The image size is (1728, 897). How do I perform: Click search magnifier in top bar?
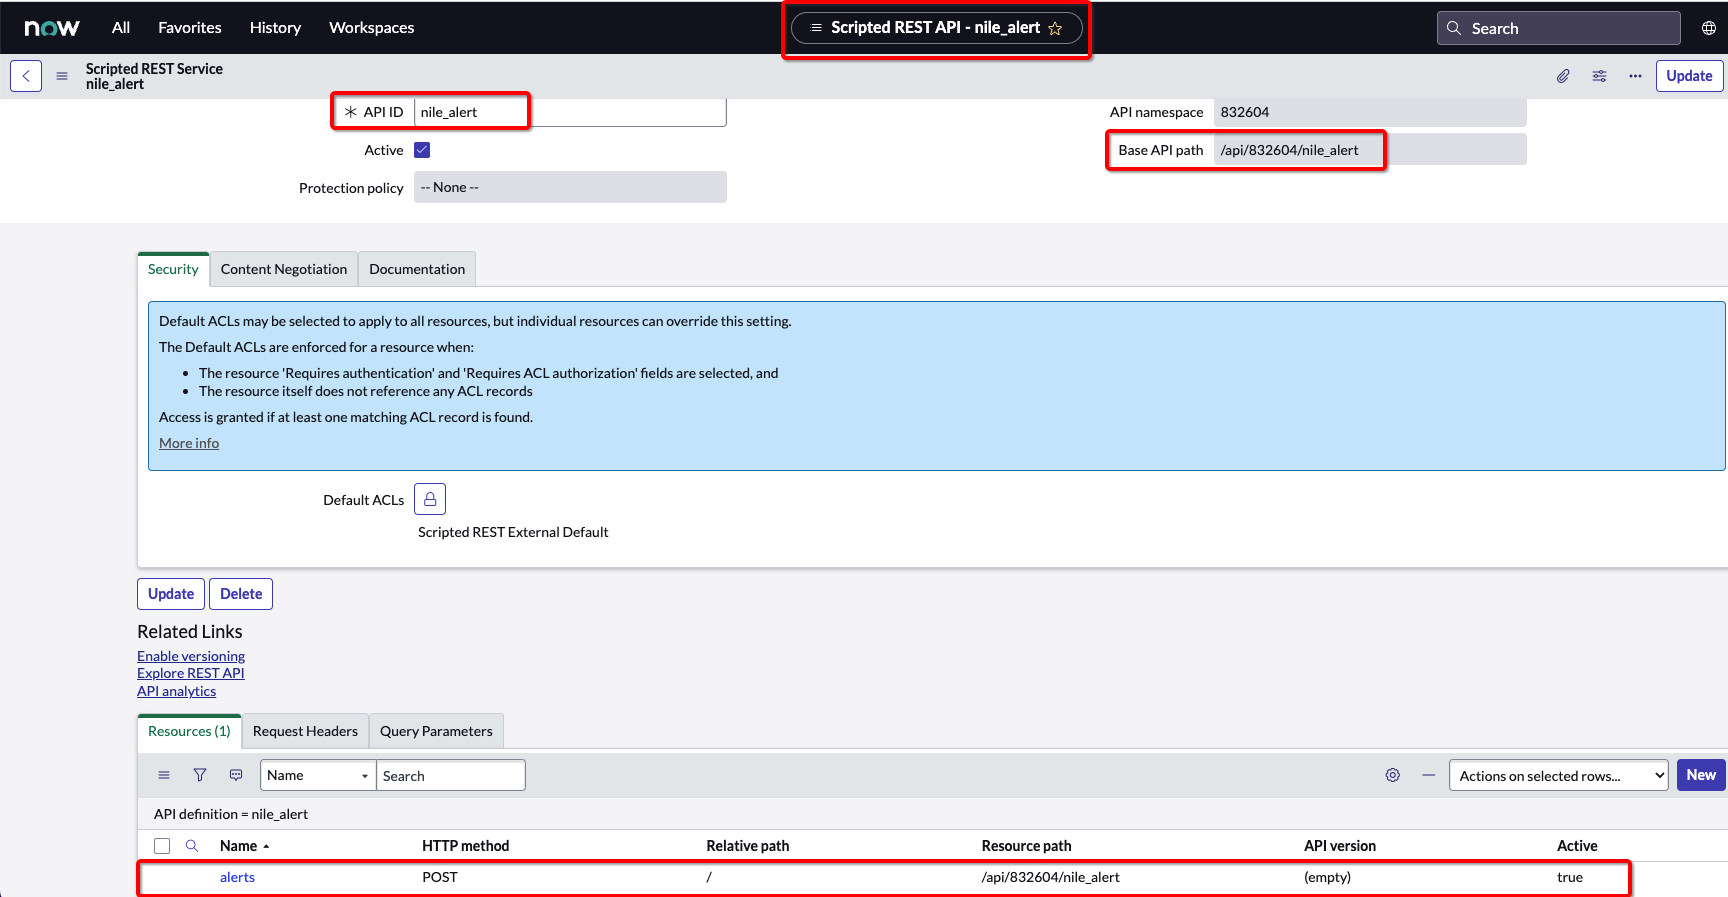[1454, 28]
